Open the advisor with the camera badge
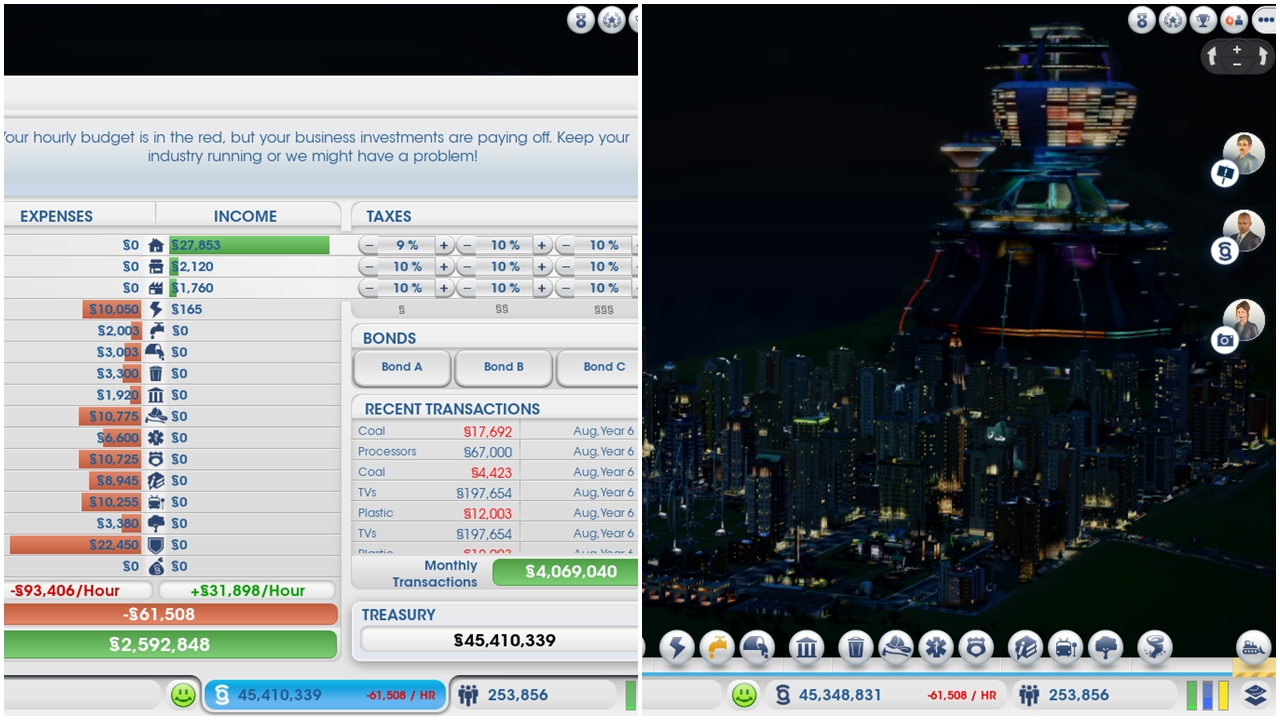 click(1241, 325)
